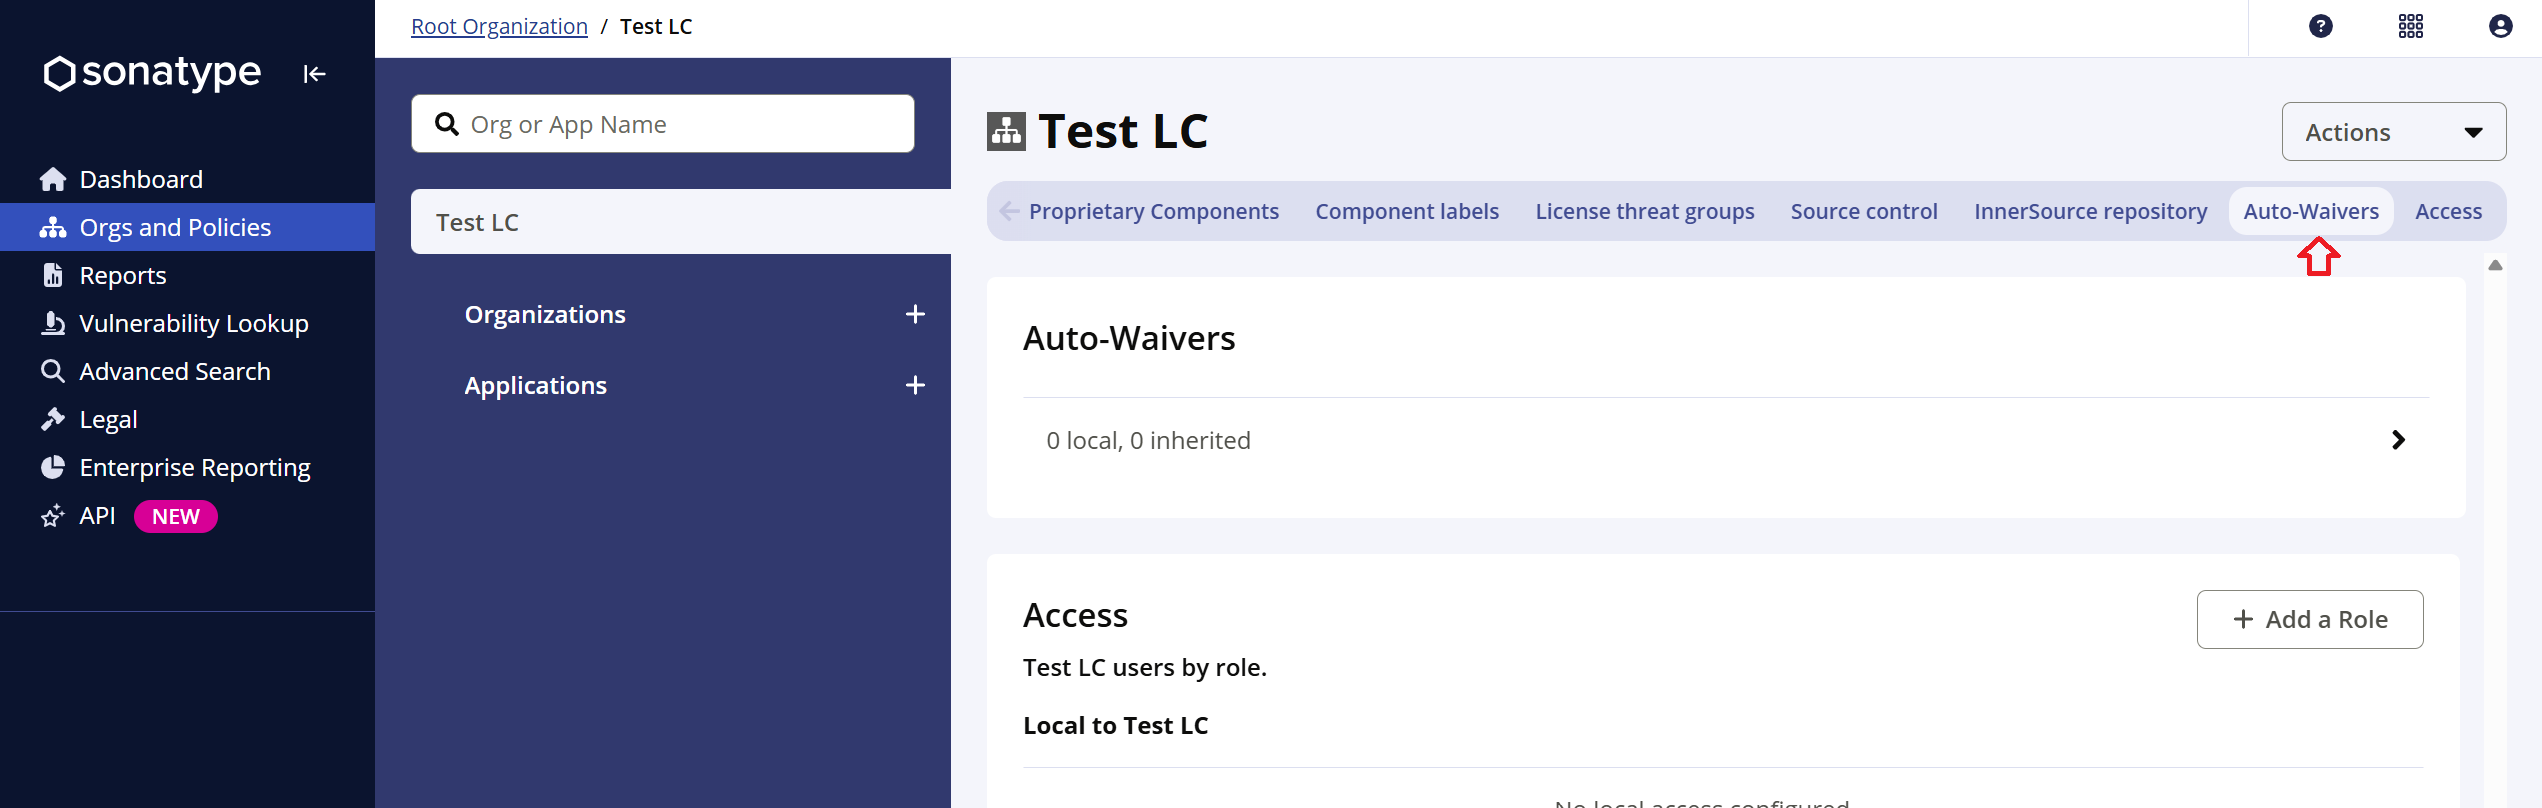The width and height of the screenshot is (2542, 808).
Task: Click the API sparkle icon
Action: tap(53, 515)
